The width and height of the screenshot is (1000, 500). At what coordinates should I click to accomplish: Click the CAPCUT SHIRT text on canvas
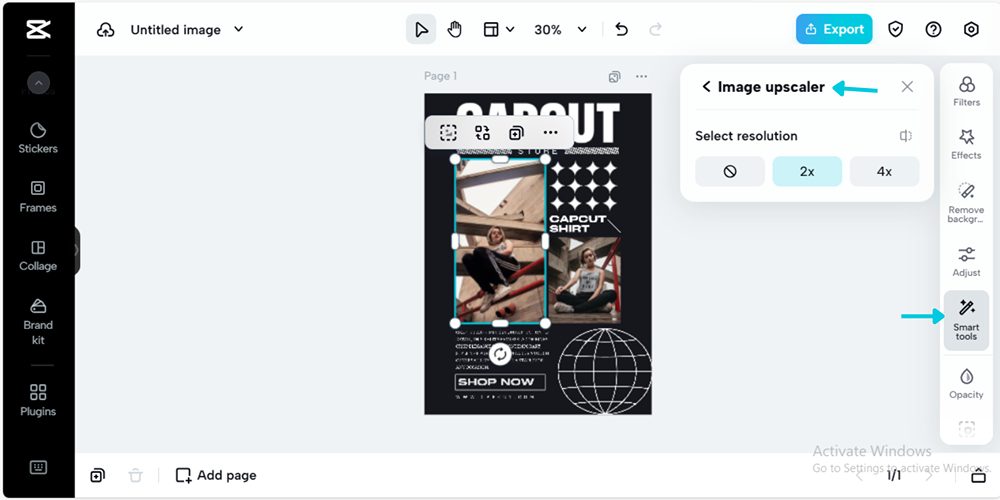point(578,223)
